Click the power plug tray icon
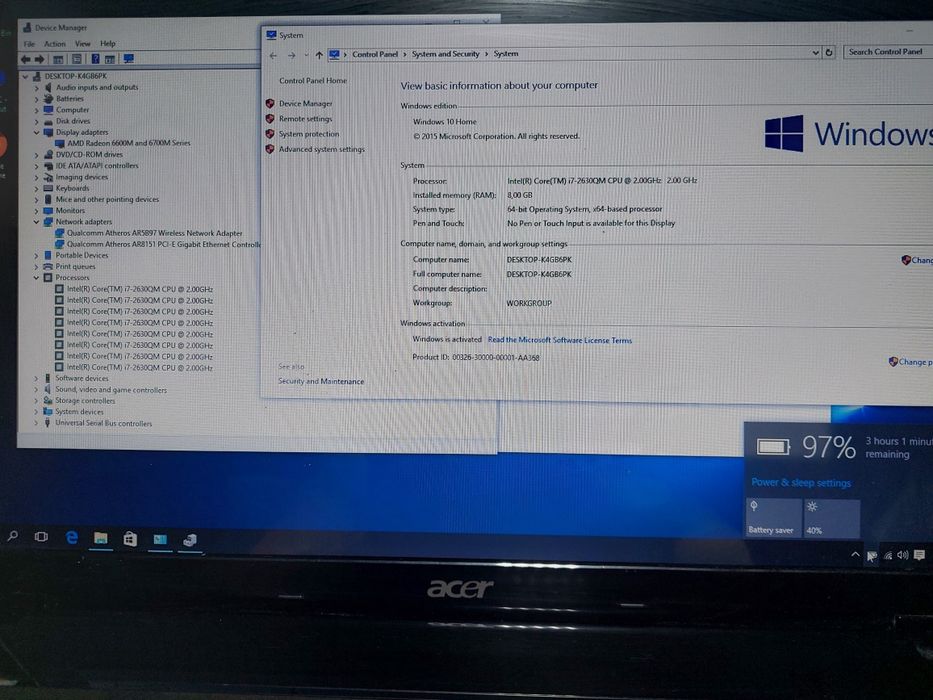 tap(872, 556)
